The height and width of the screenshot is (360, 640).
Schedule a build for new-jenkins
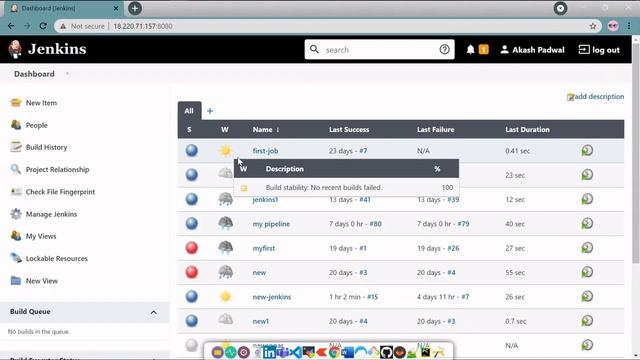587,297
